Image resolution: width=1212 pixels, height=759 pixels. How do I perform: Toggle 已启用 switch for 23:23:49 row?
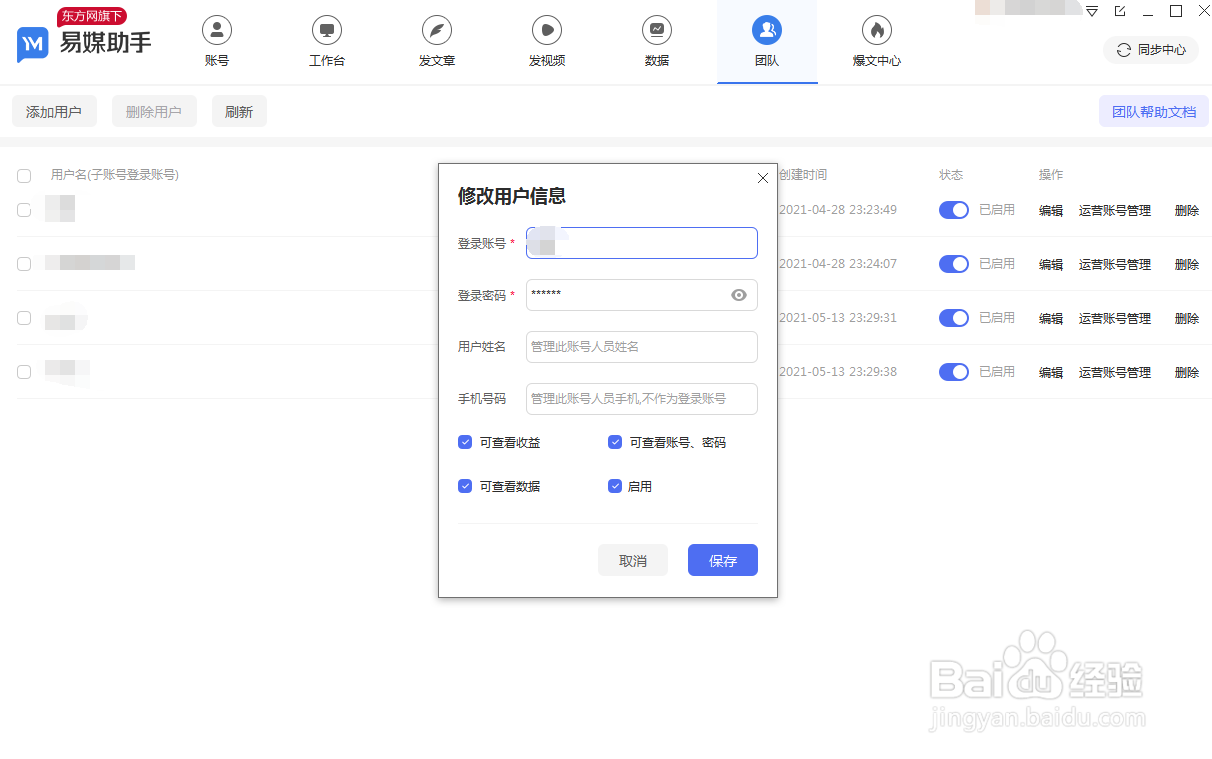click(x=954, y=210)
